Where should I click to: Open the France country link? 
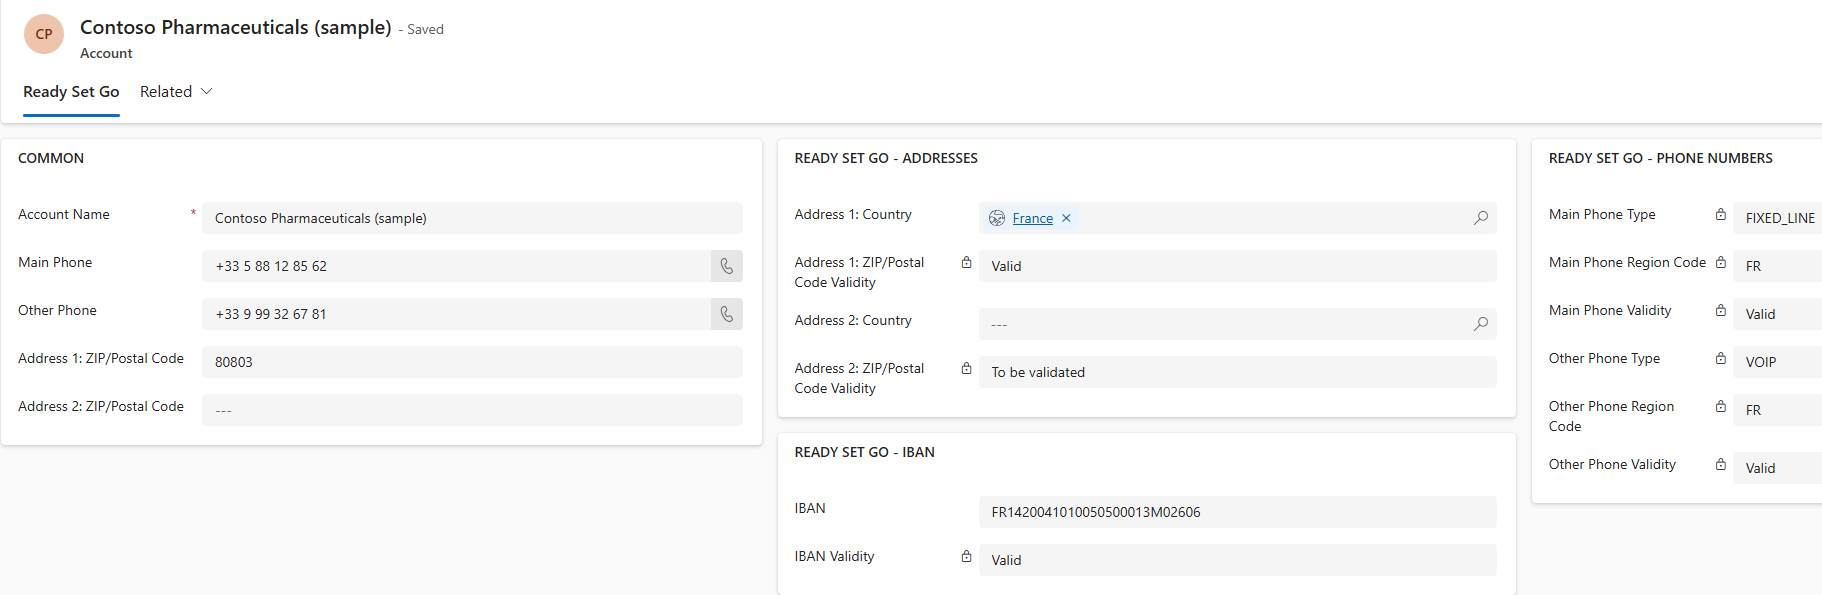(1032, 218)
